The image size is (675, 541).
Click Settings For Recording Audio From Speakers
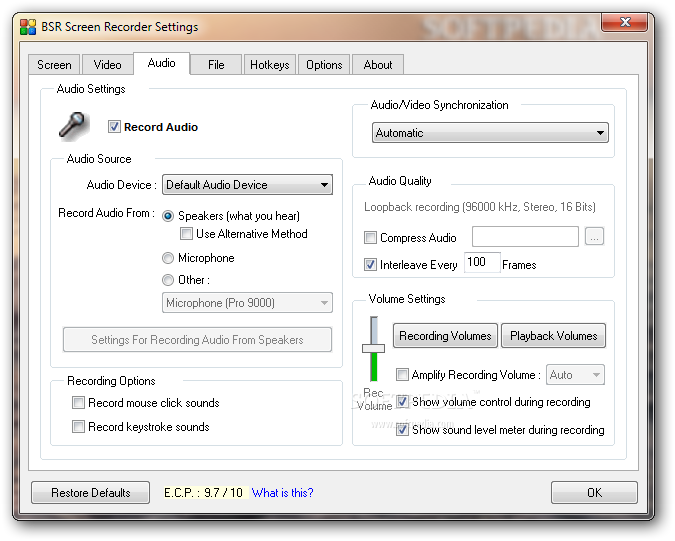coord(197,340)
